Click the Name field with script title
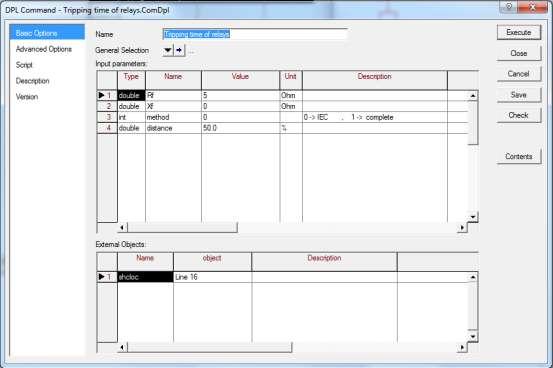 pos(255,34)
